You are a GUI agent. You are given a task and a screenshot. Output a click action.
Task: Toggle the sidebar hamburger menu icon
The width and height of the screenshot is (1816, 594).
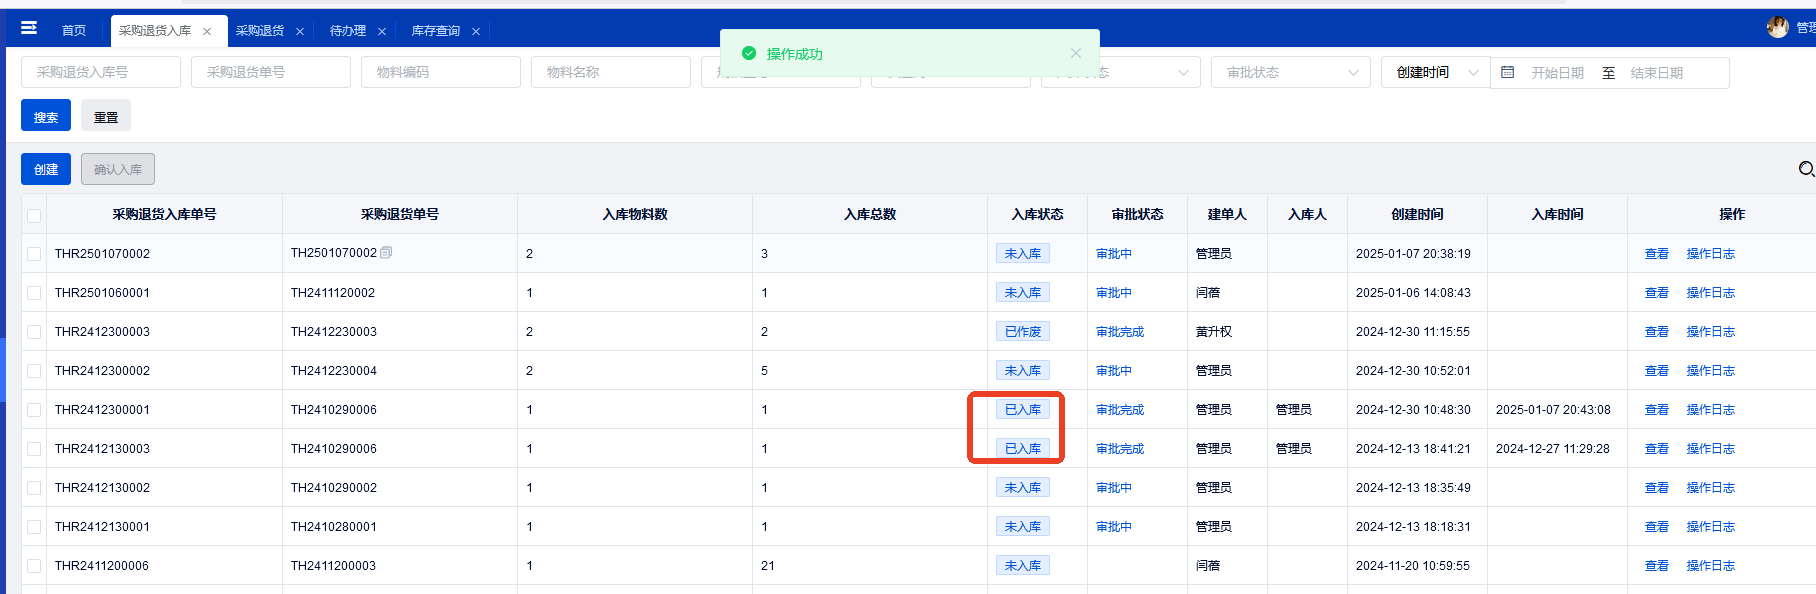click(x=29, y=27)
